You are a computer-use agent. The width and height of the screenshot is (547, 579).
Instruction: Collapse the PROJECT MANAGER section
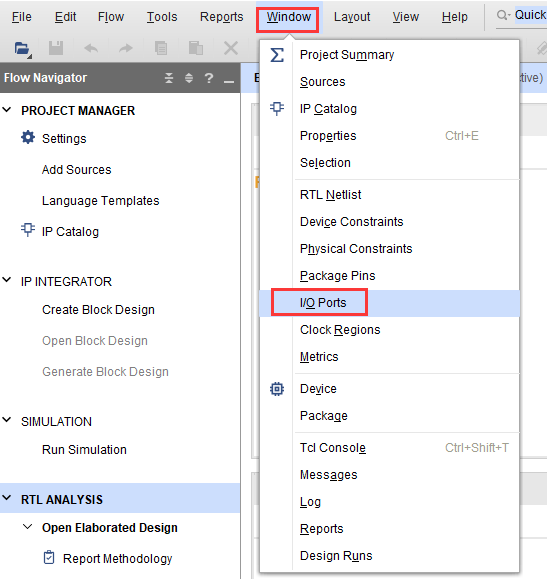coord(7,110)
